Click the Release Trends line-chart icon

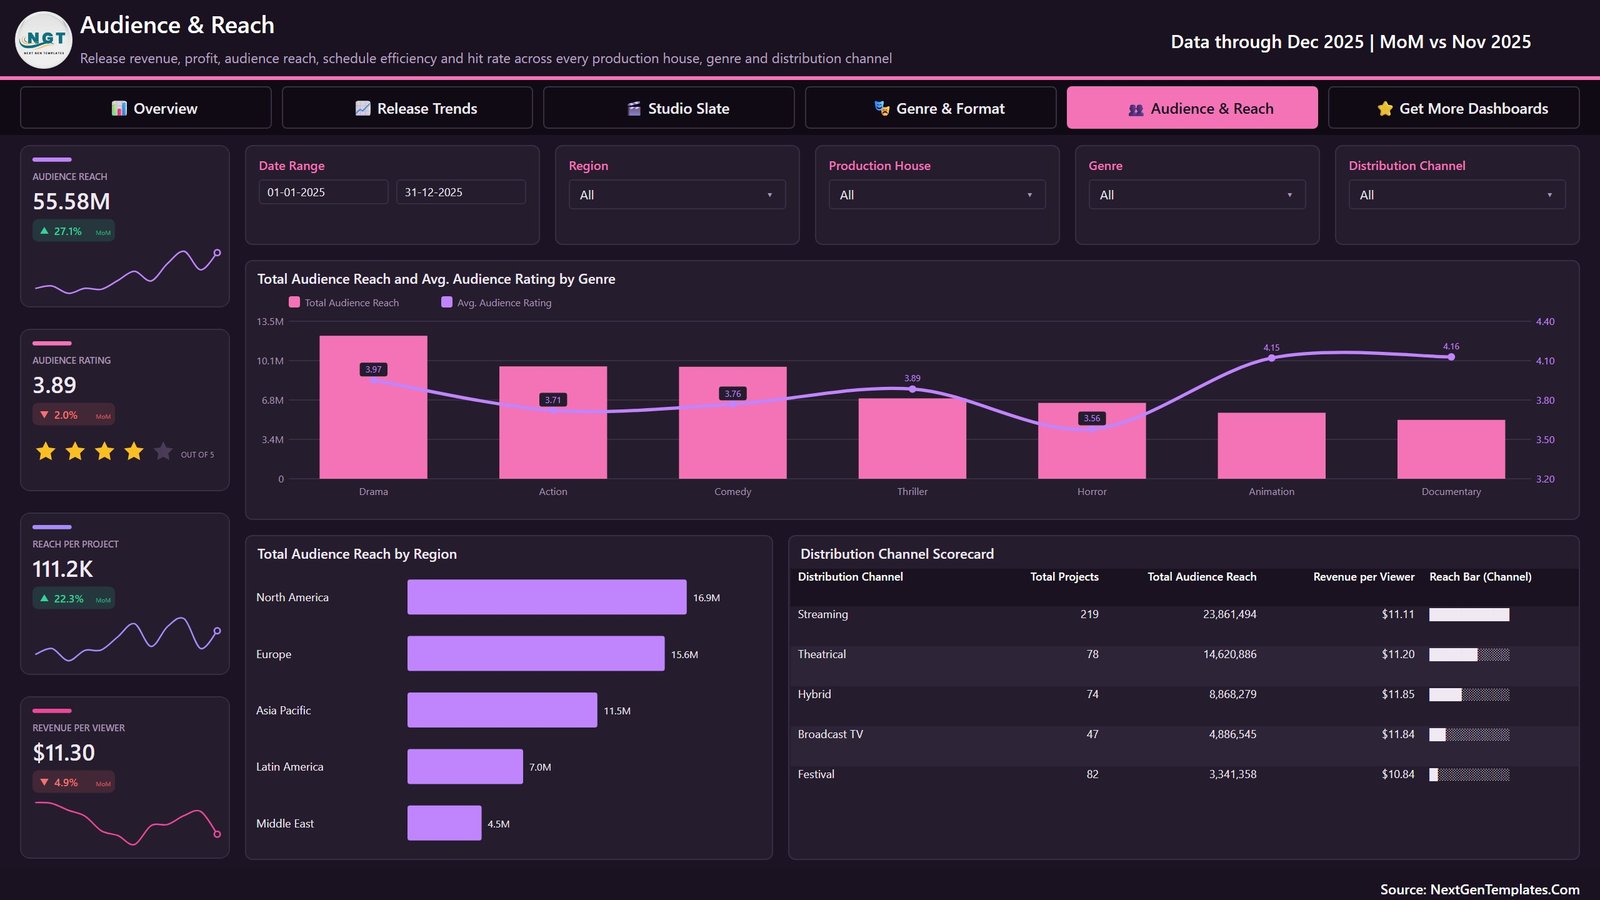pyautogui.click(x=363, y=108)
